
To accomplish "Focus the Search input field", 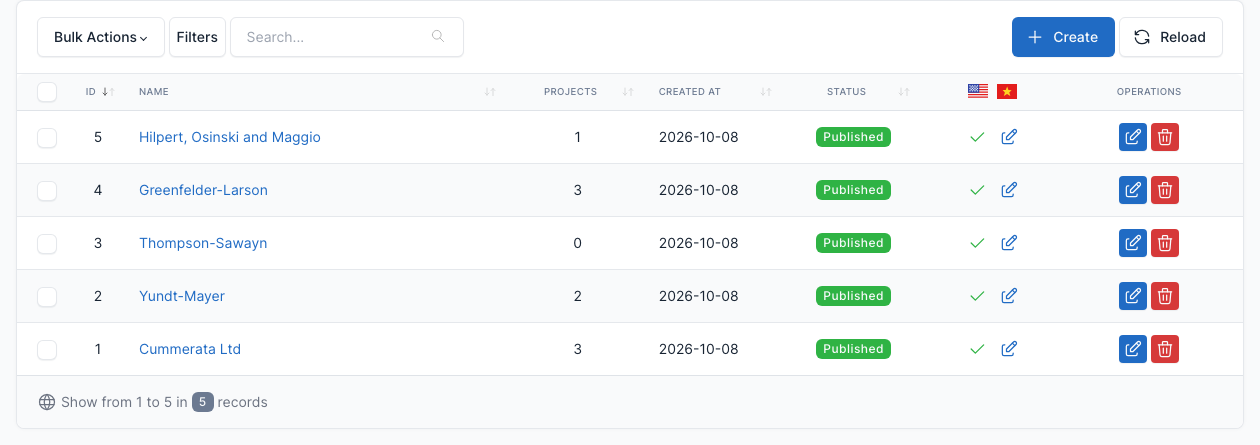I will pos(346,37).
